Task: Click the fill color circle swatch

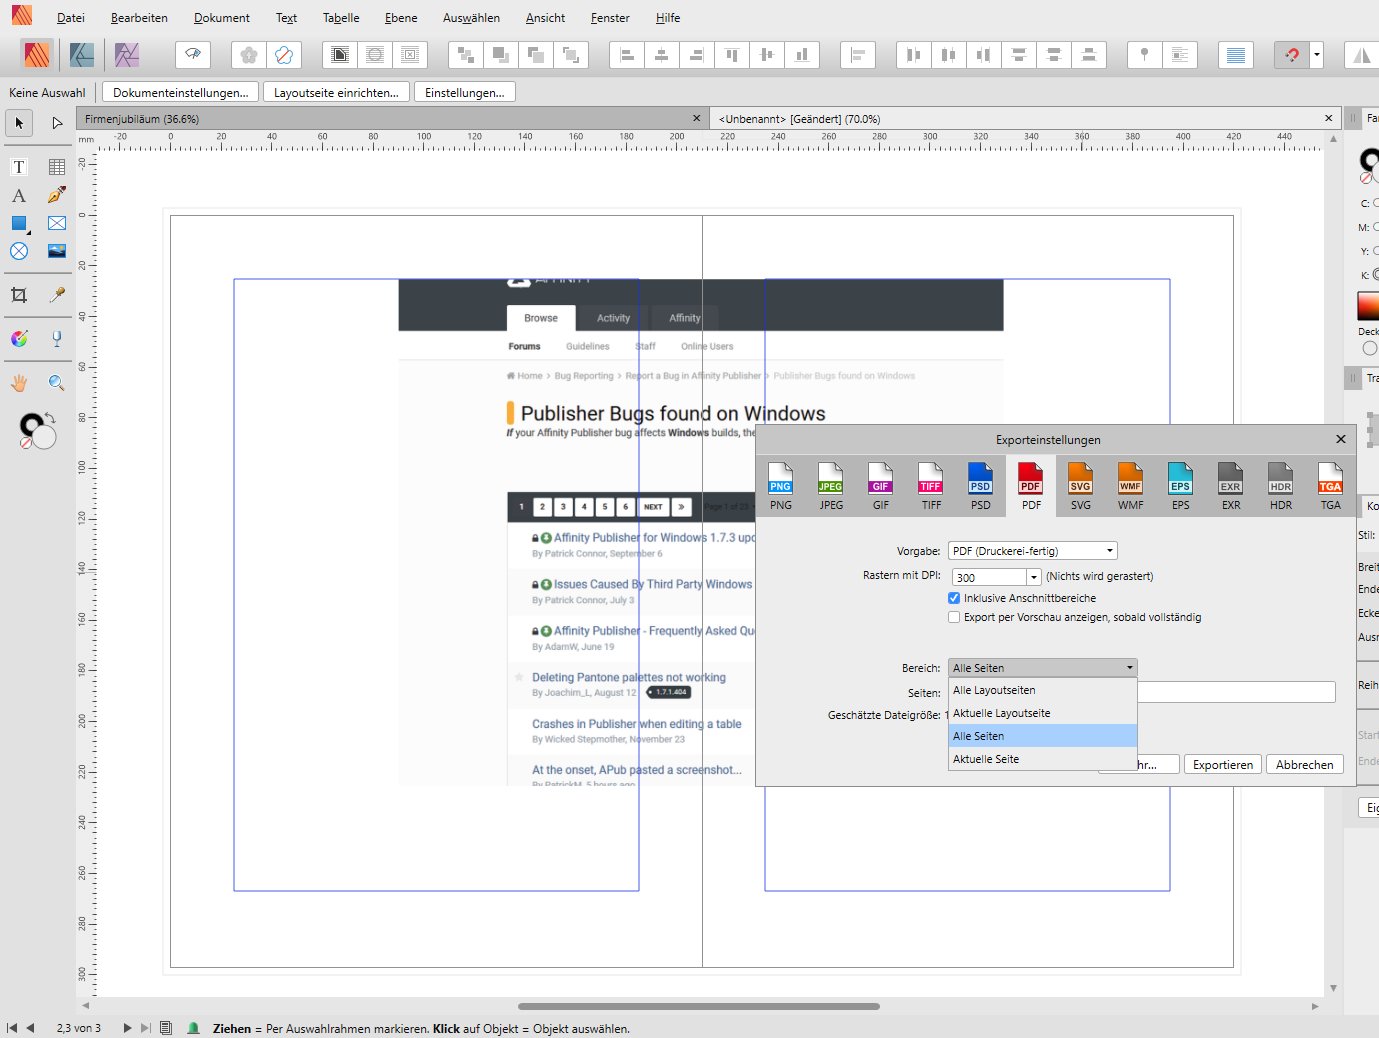Action: point(43,437)
